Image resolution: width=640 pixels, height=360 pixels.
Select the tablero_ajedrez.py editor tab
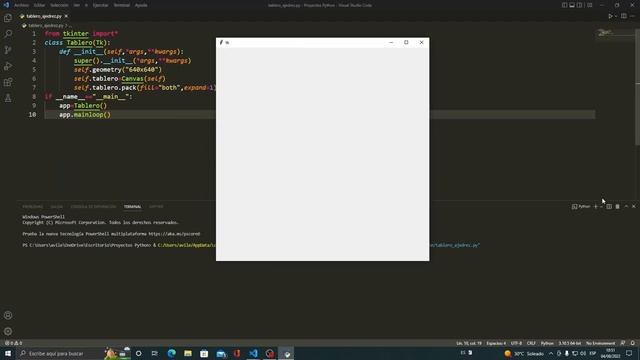pos(44,16)
